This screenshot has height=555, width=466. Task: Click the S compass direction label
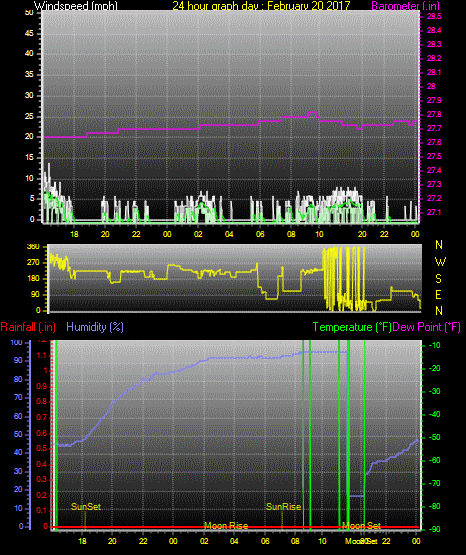click(438, 279)
